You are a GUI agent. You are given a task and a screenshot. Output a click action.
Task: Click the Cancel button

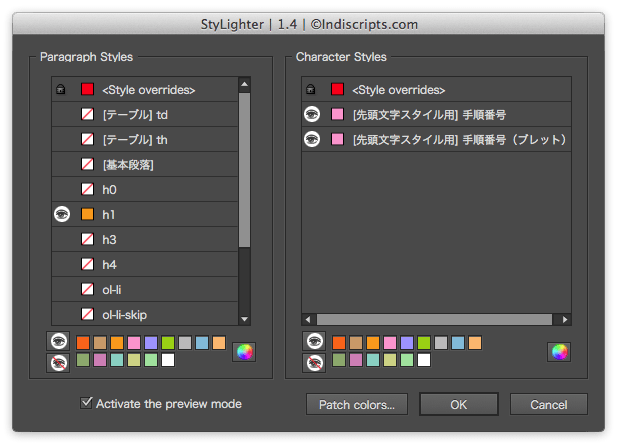pos(549,404)
